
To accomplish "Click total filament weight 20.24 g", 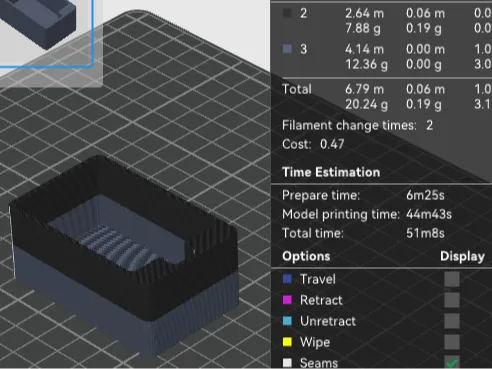I will [x=366, y=105].
